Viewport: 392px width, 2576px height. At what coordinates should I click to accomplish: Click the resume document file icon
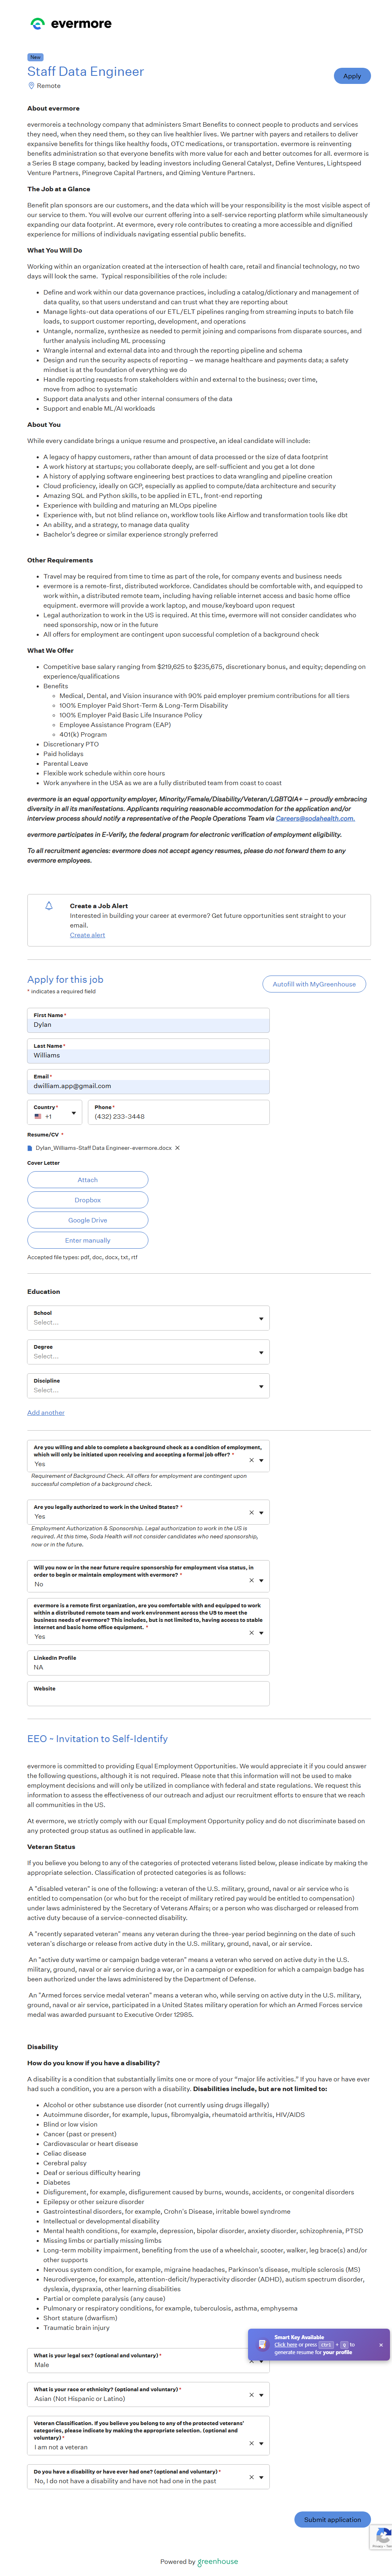pos(30,1148)
